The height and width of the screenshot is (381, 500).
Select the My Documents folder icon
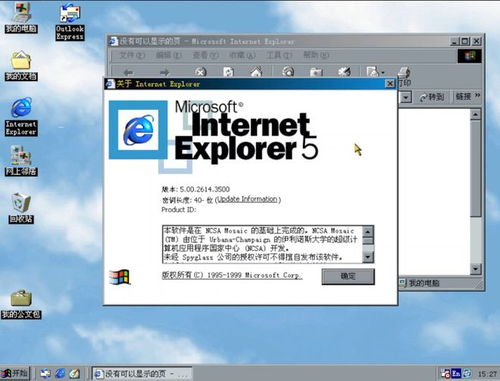click(x=21, y=65)
